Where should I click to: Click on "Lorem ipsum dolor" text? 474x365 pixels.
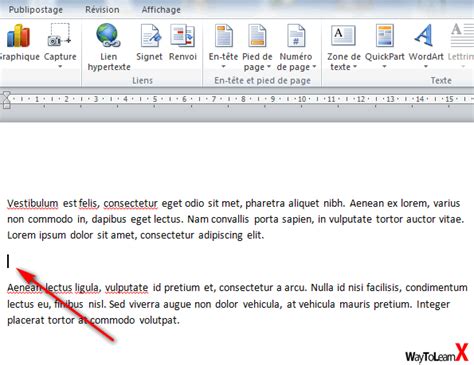[x=50, y=235]
